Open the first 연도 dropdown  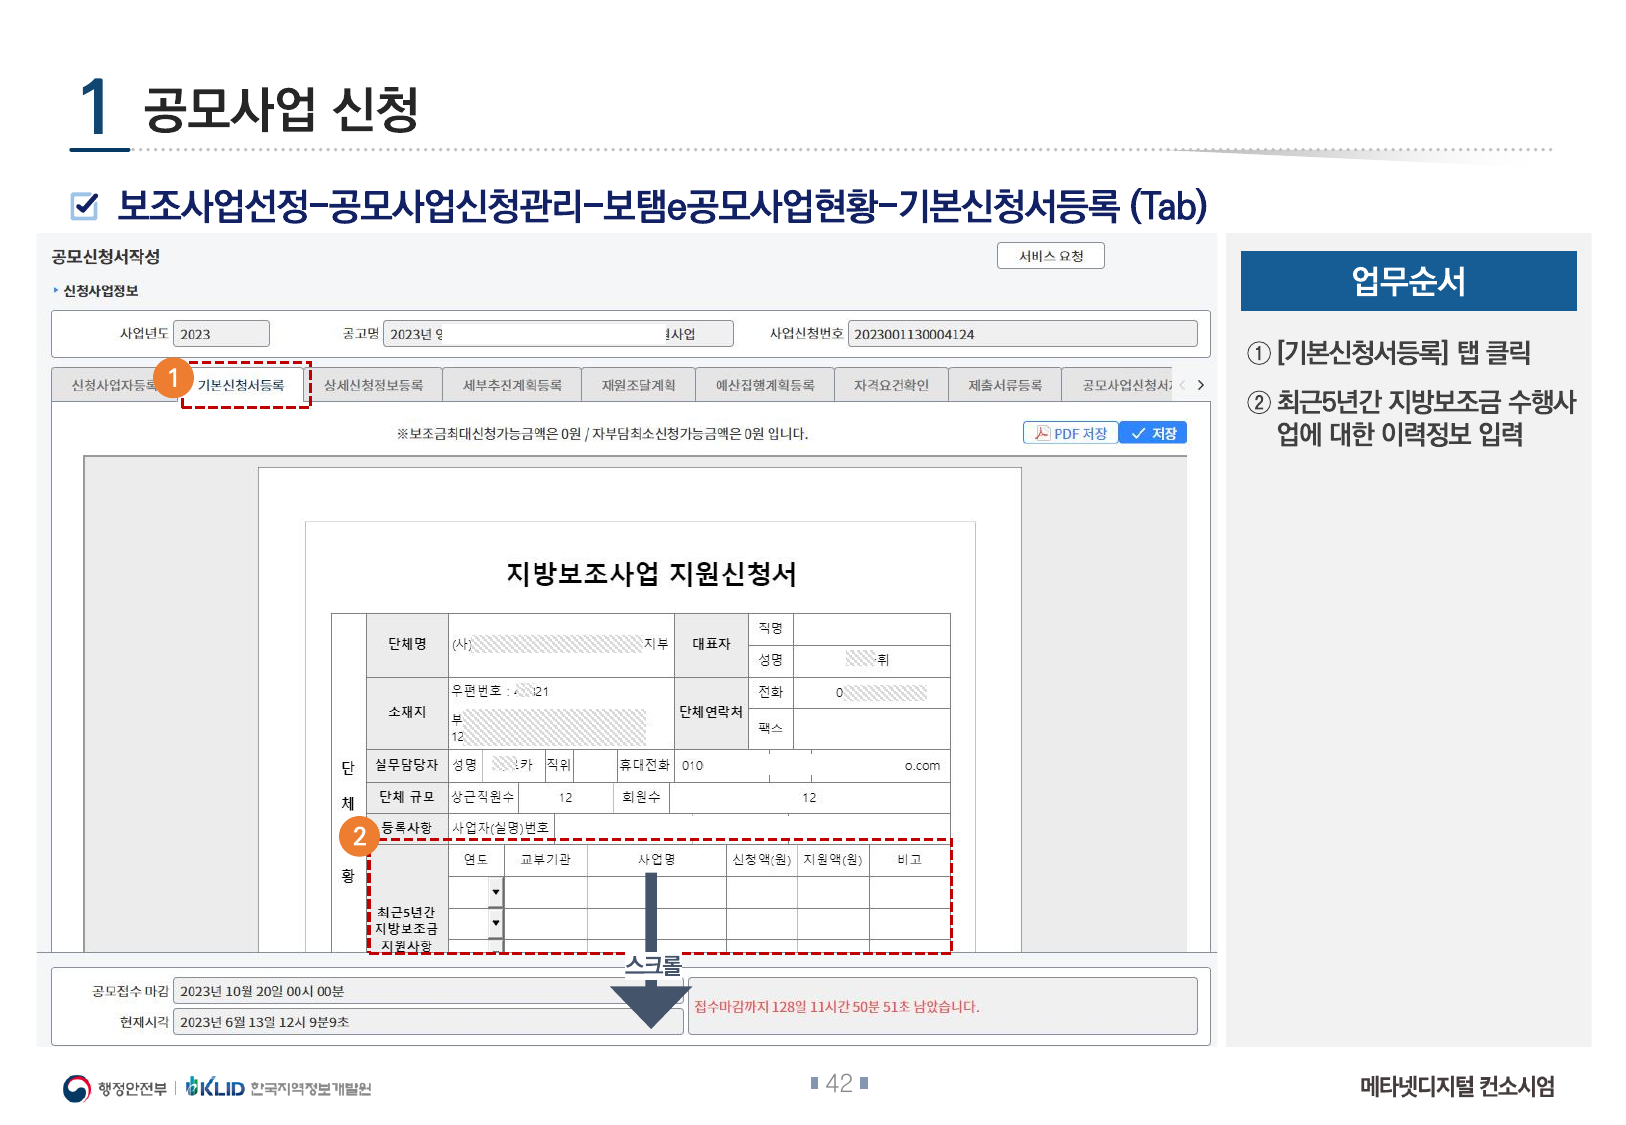(x=495, y=891)
